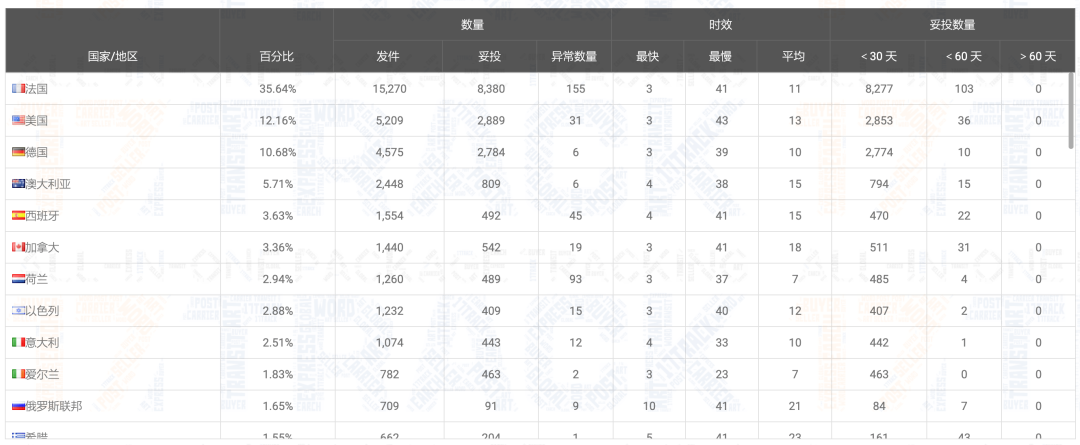Click the 12.16% percentage cell
Screen dimensions: 1080x445
(278, 121)
